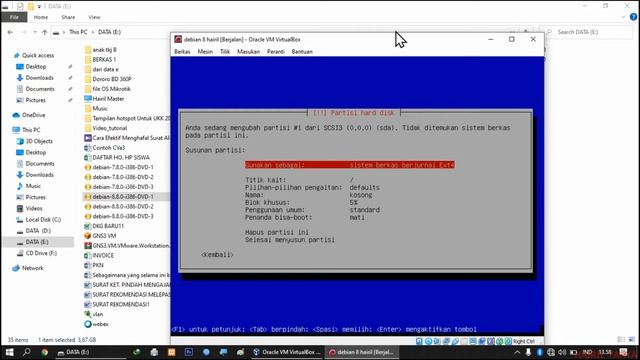Switch to Details view in Explorer status bar
Viewport: 640px width, 360px height.
[621, 339]
